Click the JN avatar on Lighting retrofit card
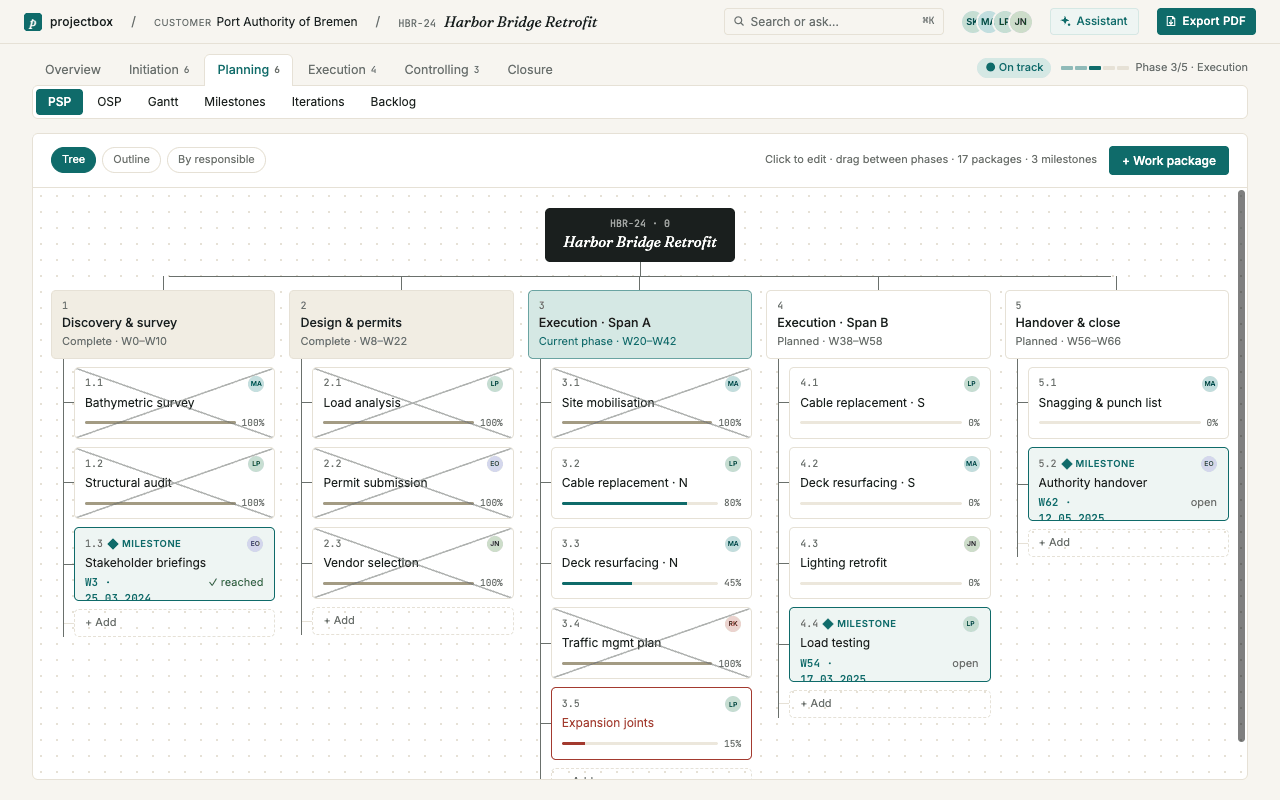The width and height of the screenshot is (1280, 800). [971, 544]
